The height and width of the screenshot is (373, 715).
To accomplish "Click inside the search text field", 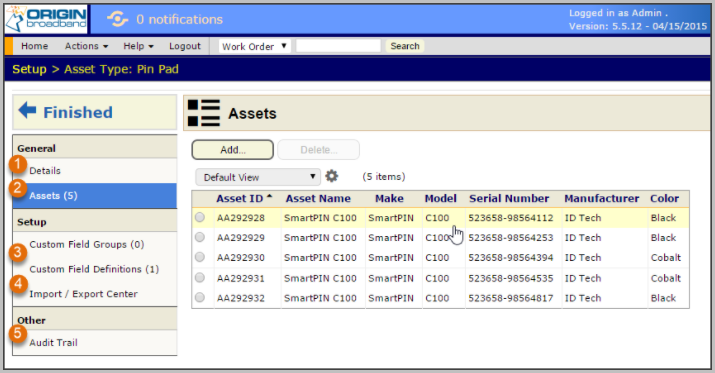I will [338, 46].
